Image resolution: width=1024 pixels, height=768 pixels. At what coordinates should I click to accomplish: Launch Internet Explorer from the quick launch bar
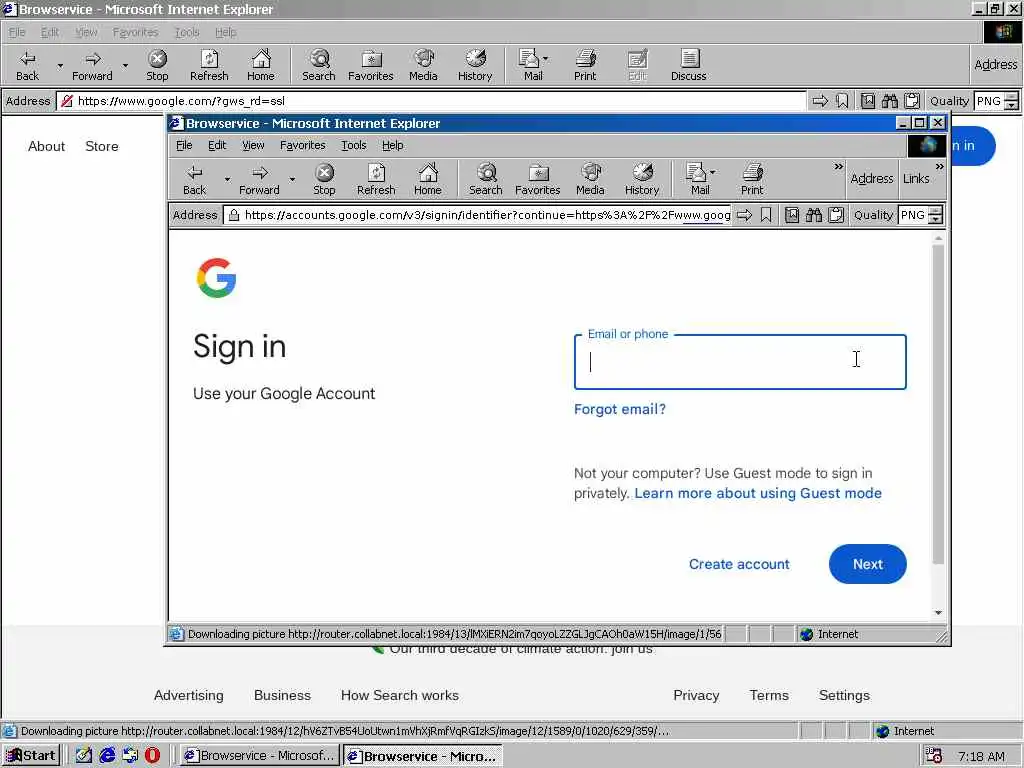pos(107,756)
